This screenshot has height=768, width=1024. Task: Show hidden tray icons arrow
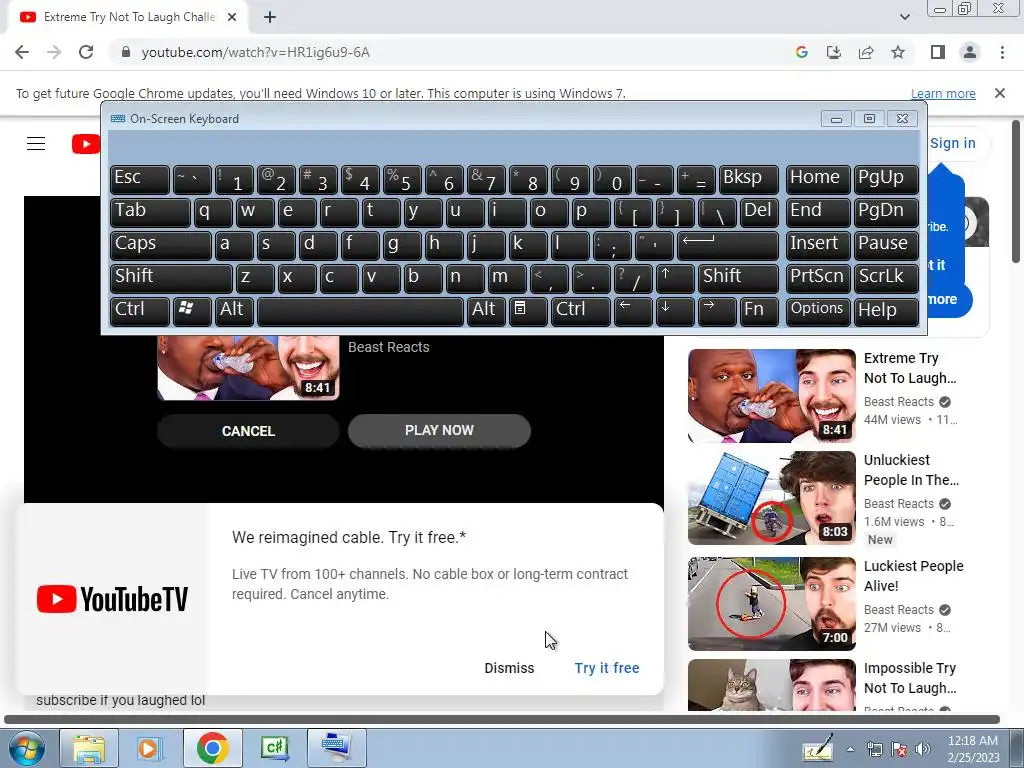[850, 749]
